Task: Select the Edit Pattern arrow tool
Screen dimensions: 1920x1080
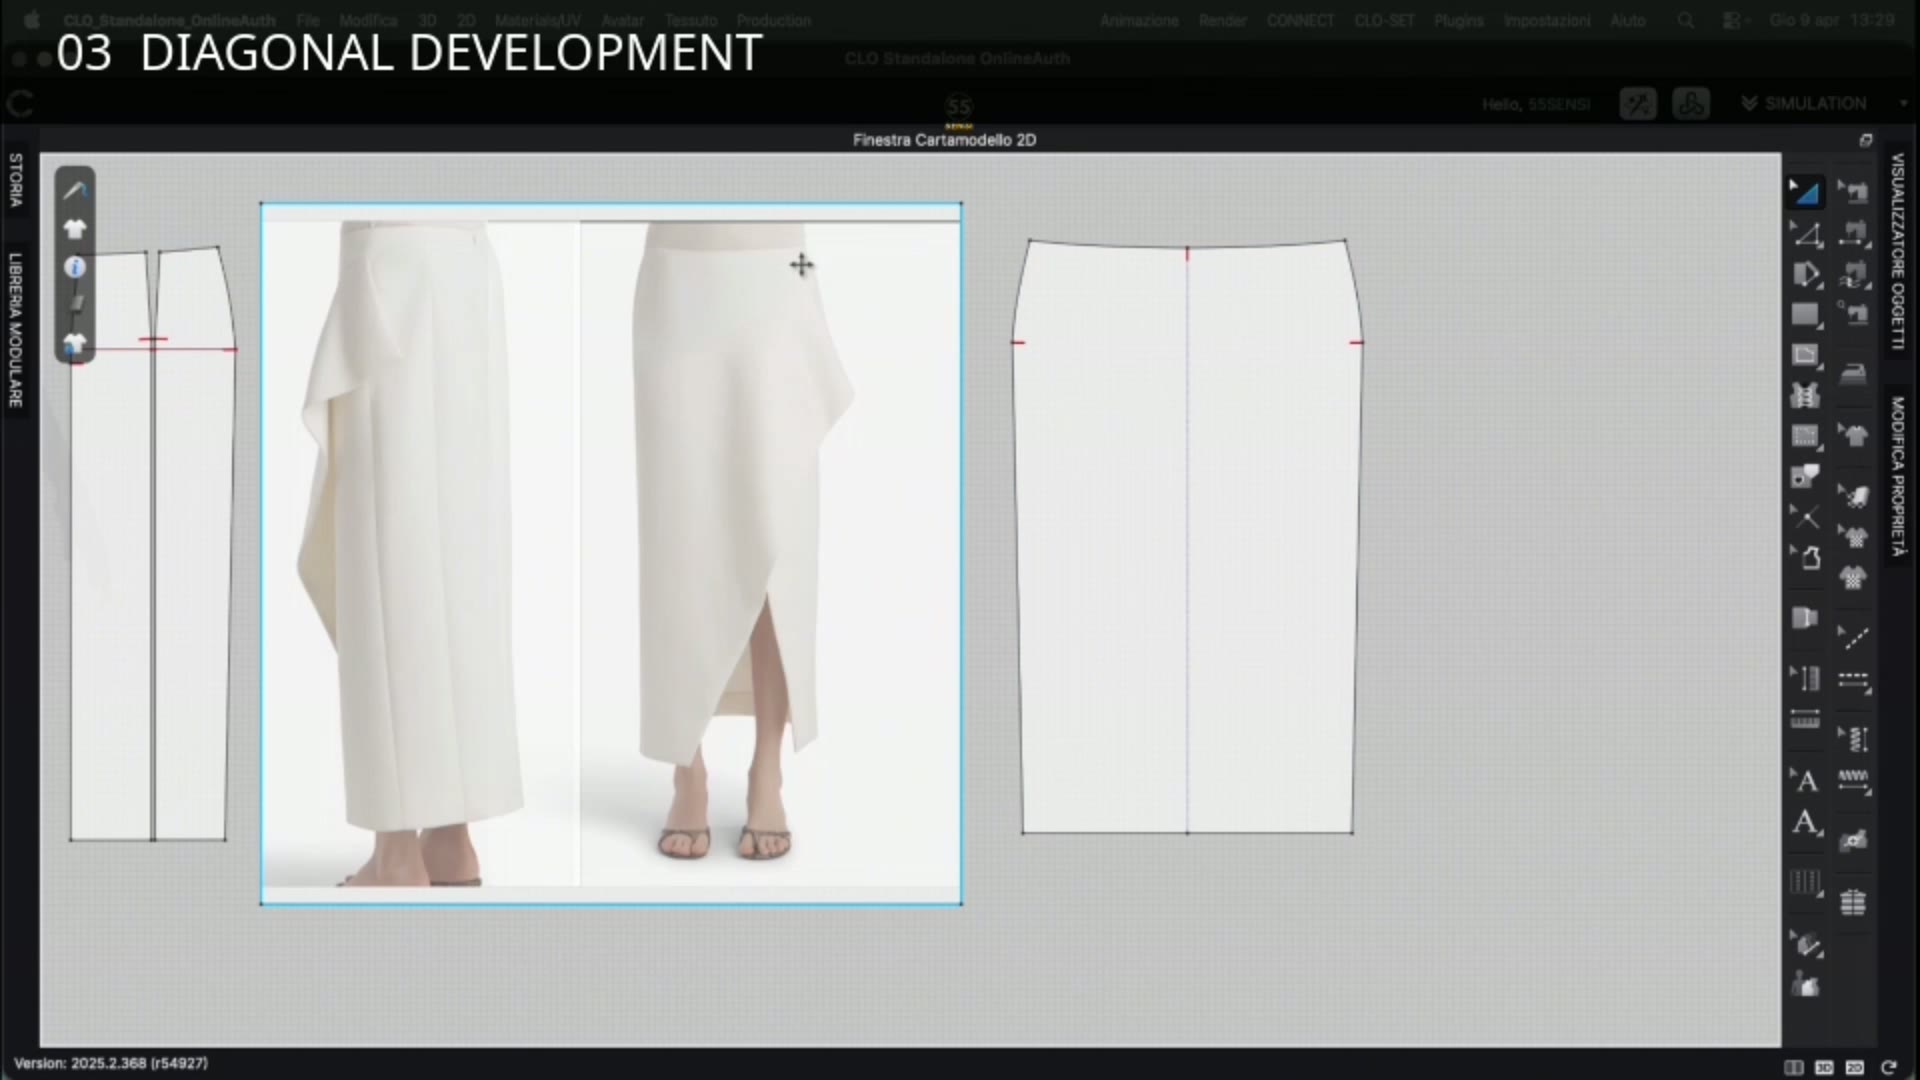Action: pos(1805,191)
